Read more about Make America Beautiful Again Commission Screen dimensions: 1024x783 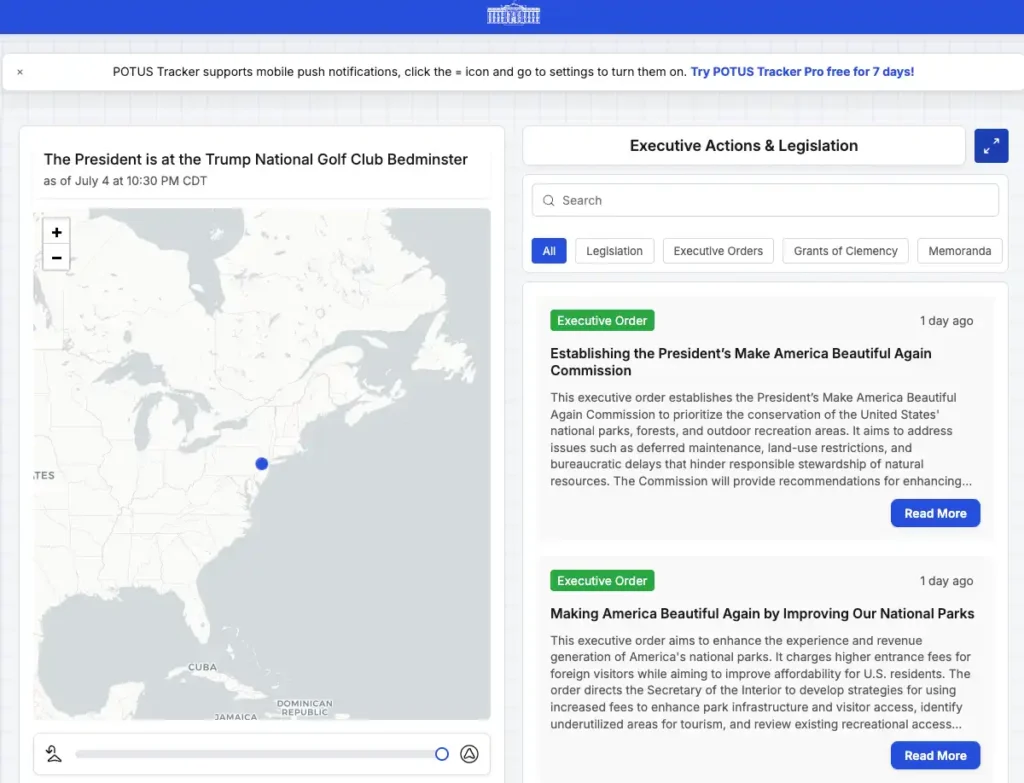point(935,513)
